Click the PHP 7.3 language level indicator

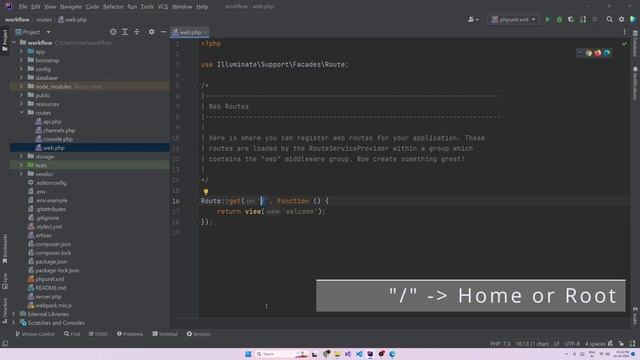point(500,344)
